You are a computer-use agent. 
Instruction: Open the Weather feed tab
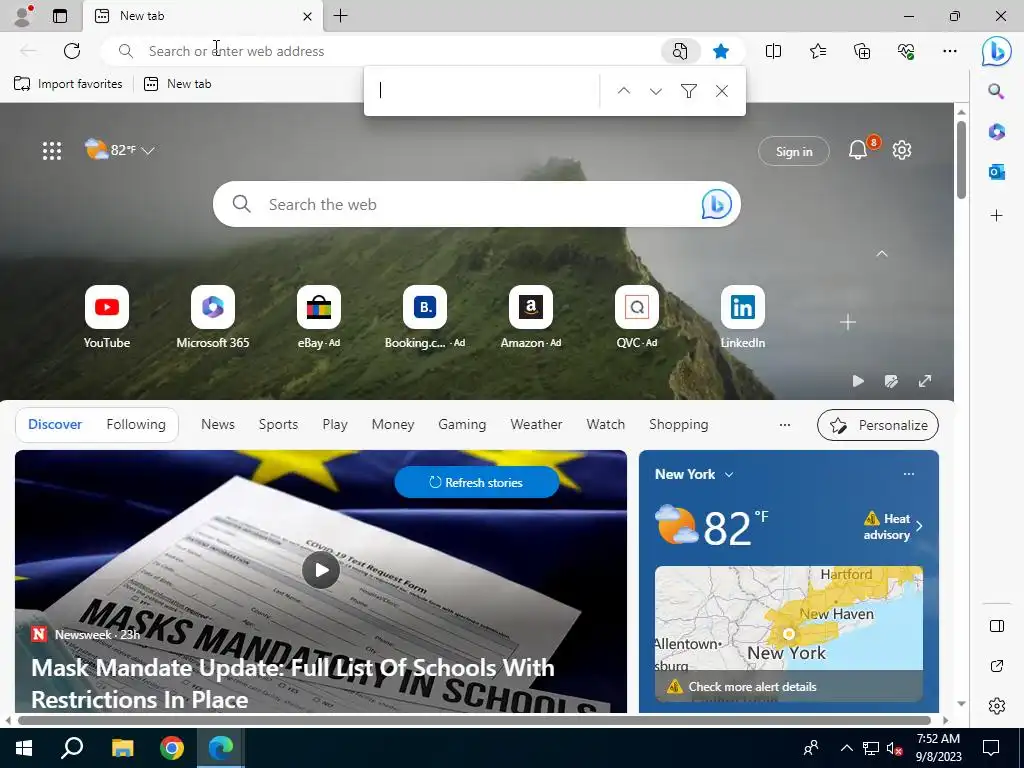pos(536,424)
